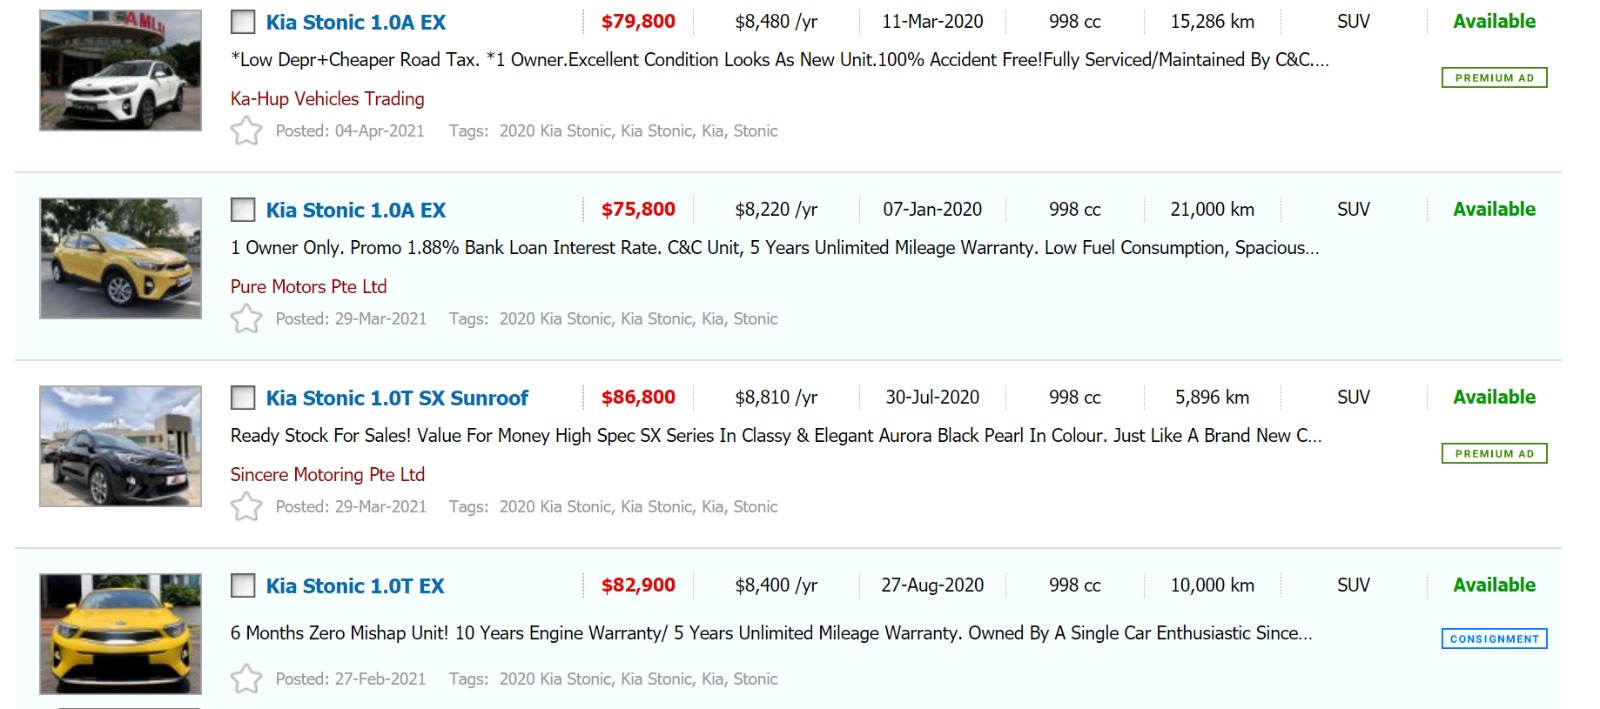Image resolution: width=1600 pixels, height=709 pixels.
Task: Star the listing posted 27-Feb-2021
Action: coord(246,679)
